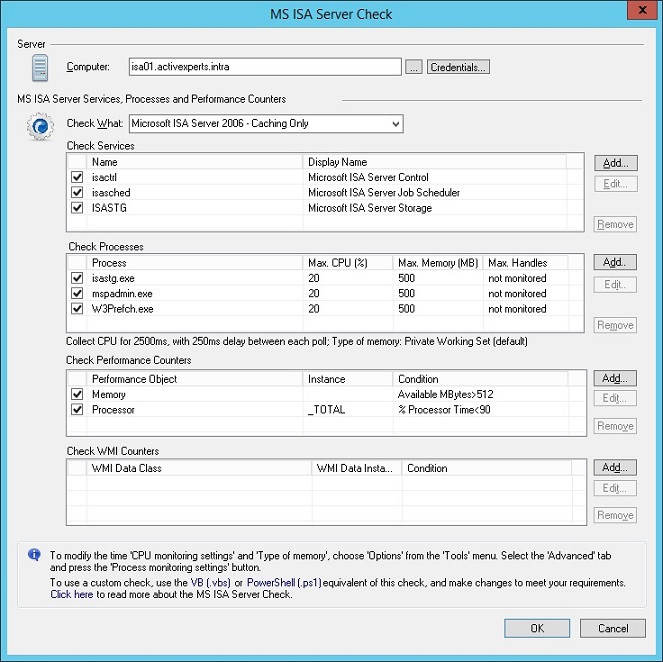Screen dimensions: 663x662
Task: Open the VB (.vbs) script link
Action: (x=211, y=583)
